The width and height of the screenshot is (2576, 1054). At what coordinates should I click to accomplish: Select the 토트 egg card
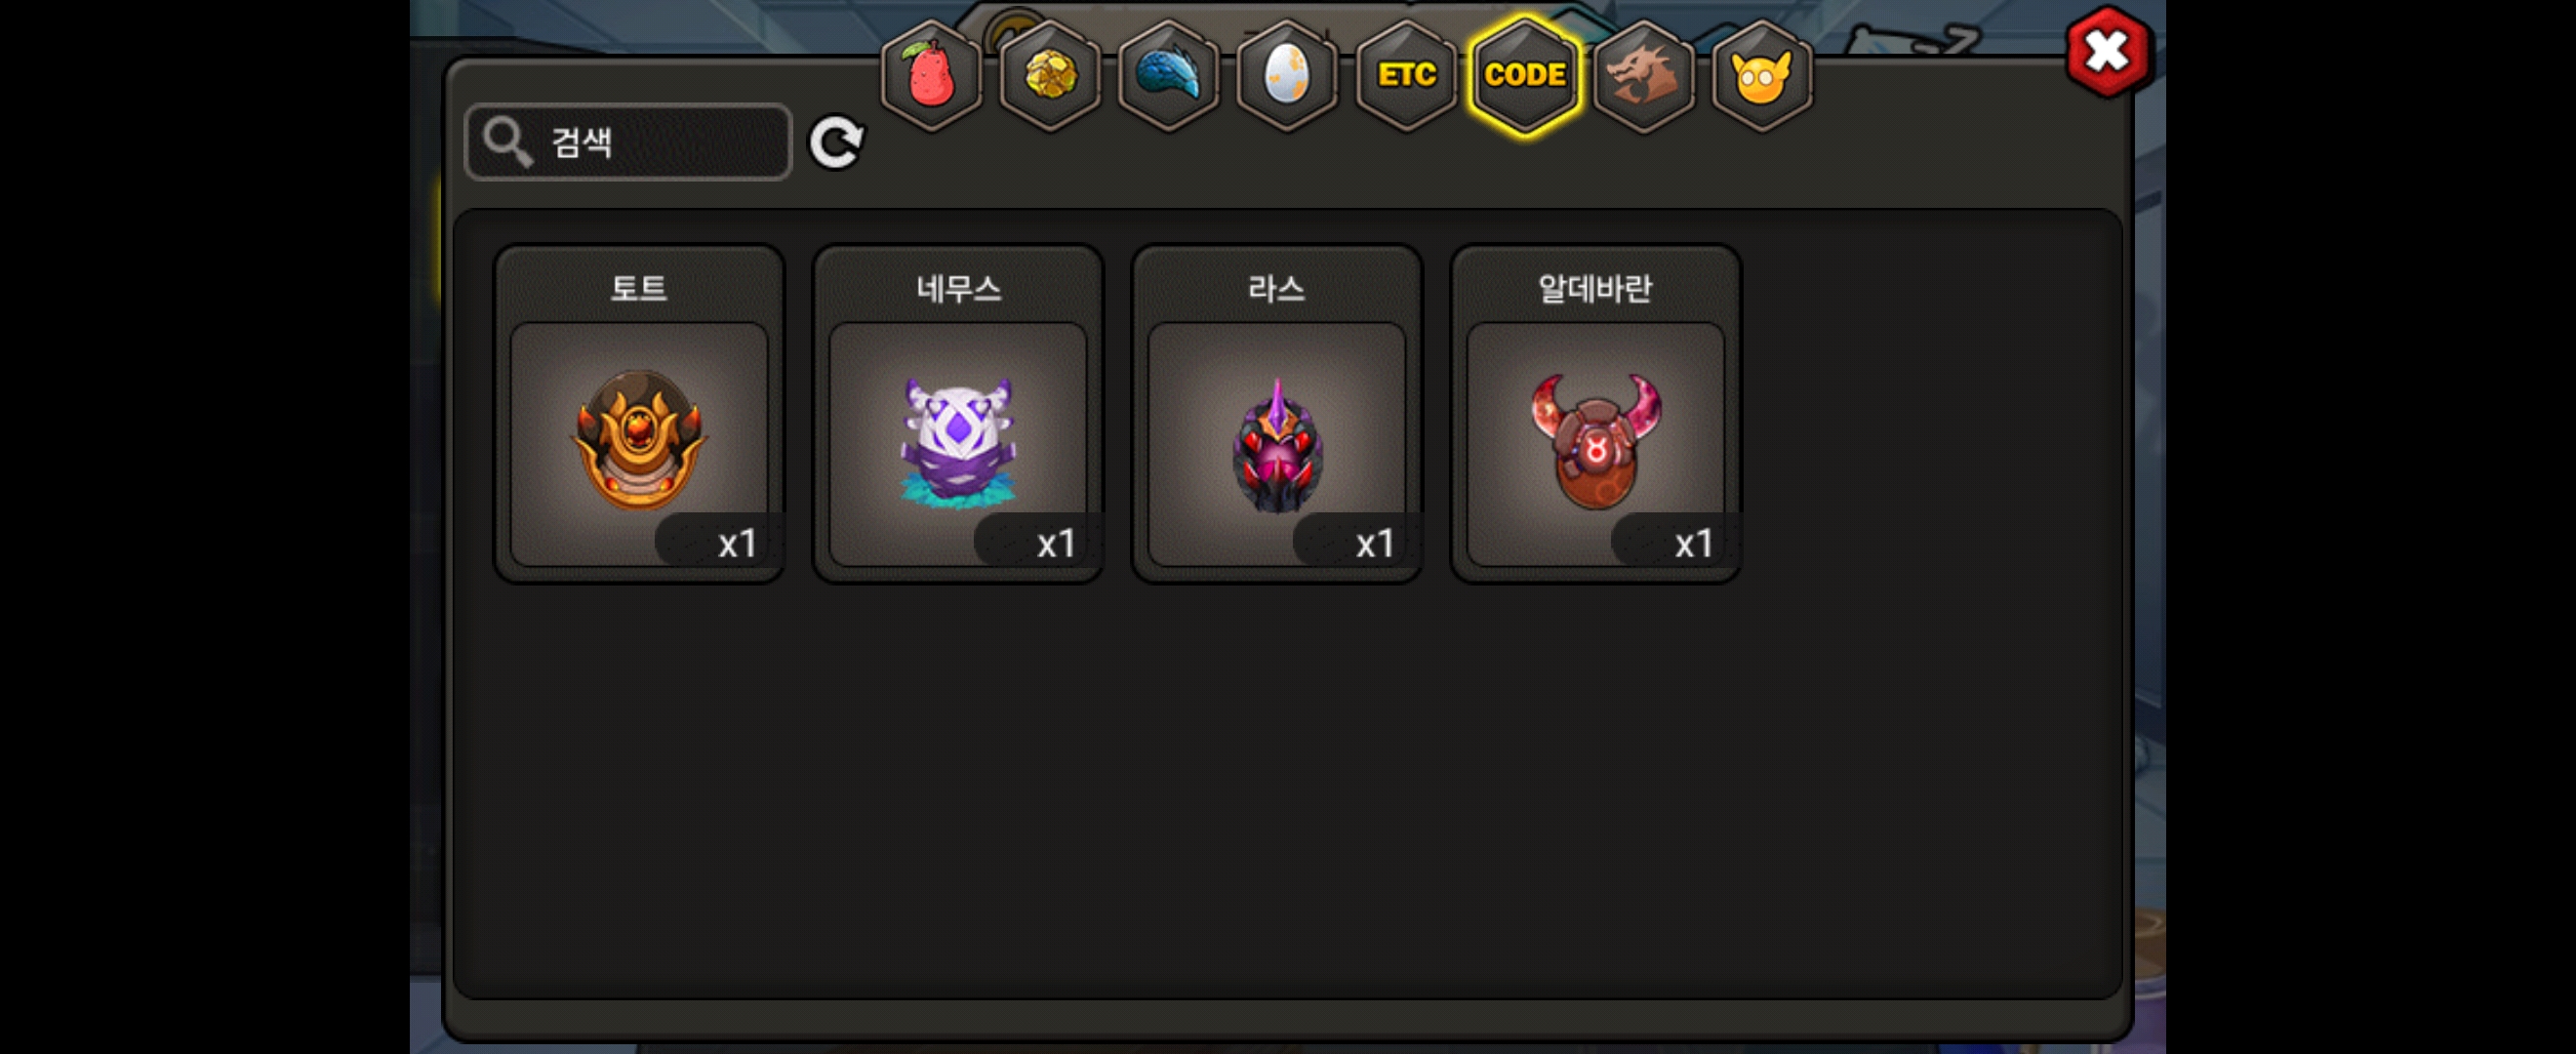(639, 414)
